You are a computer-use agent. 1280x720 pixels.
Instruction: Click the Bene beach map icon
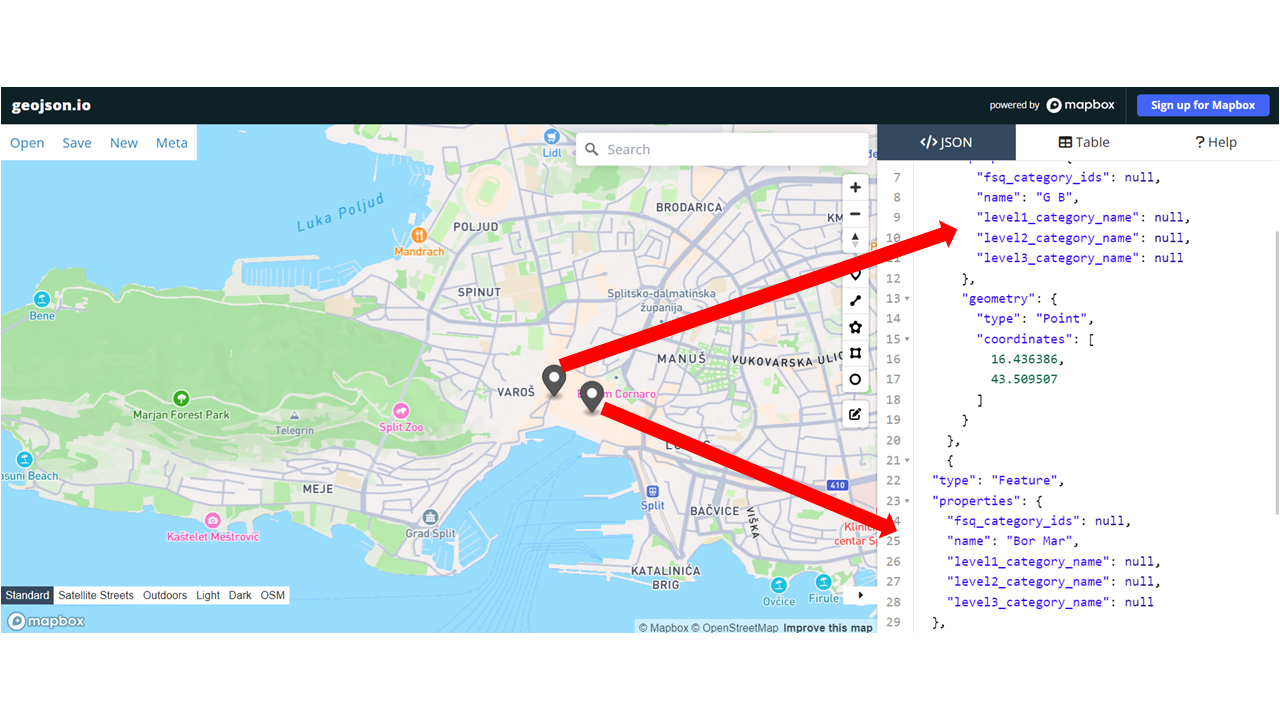42,299
